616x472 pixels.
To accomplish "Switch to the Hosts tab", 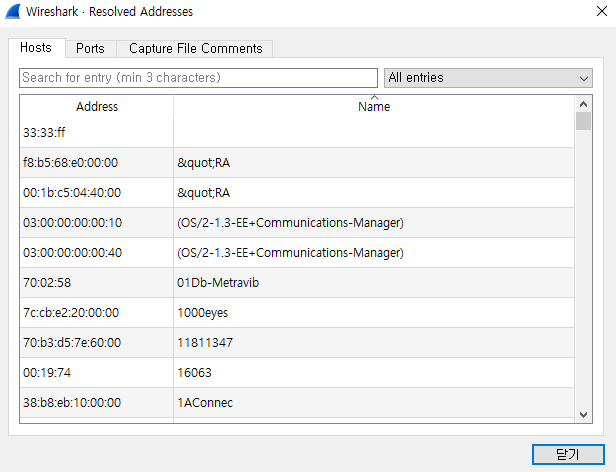I will [36, 48].
